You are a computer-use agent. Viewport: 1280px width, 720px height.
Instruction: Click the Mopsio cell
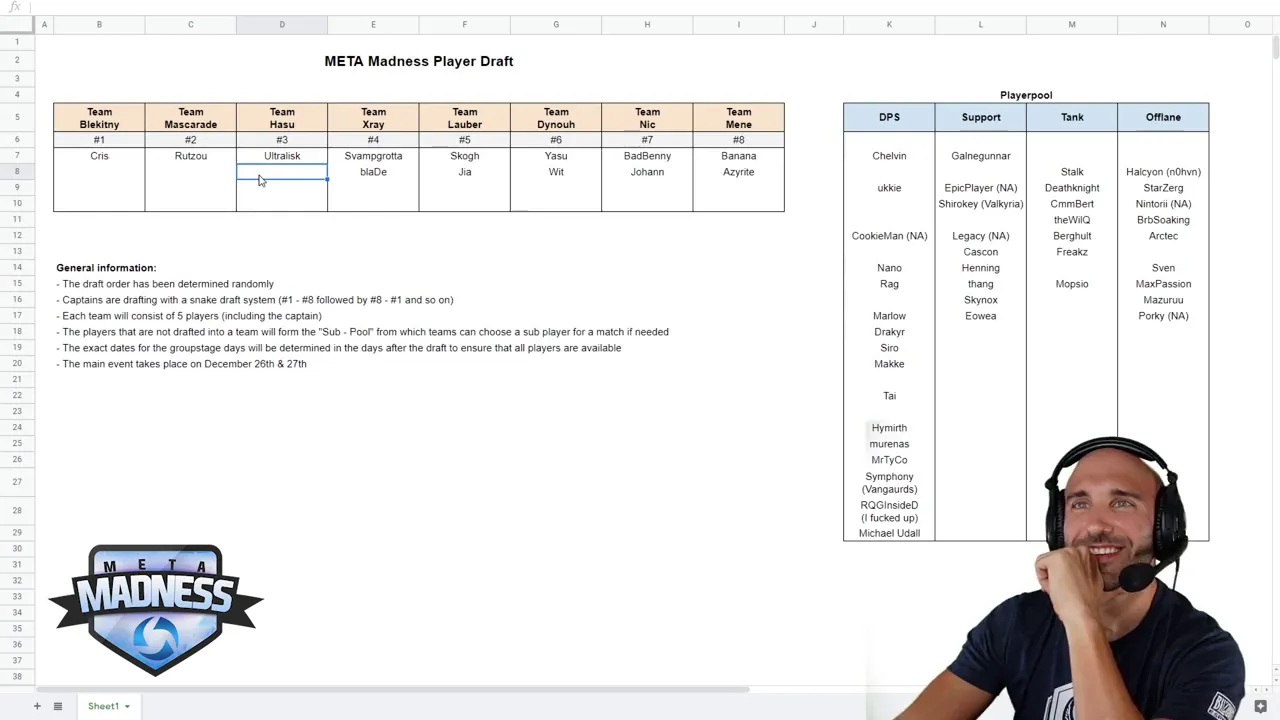tap(1072, 284)
